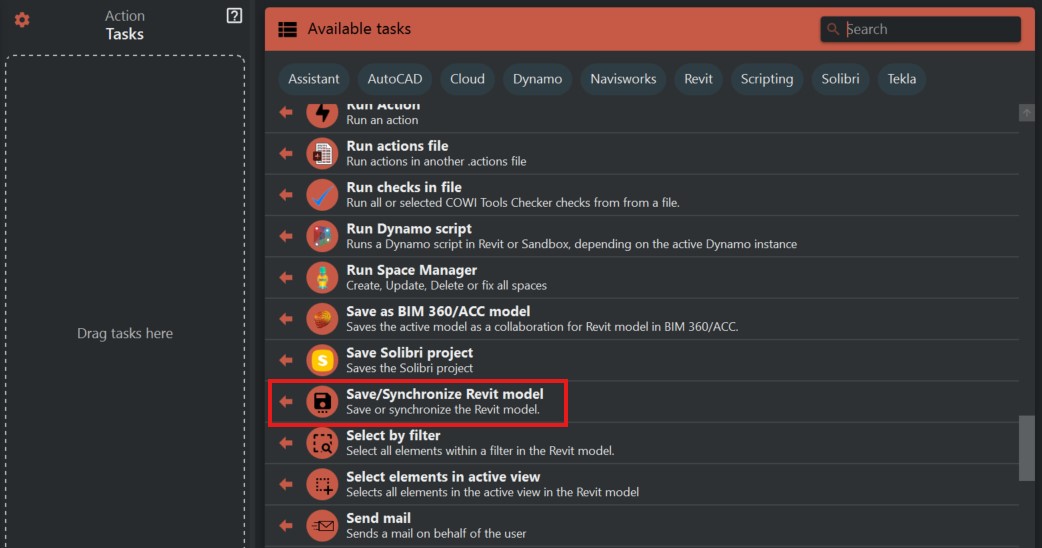Screen dimensions: 1042x548
Task: Choose the AutoCAD category filter
Action: pos(395,79)
